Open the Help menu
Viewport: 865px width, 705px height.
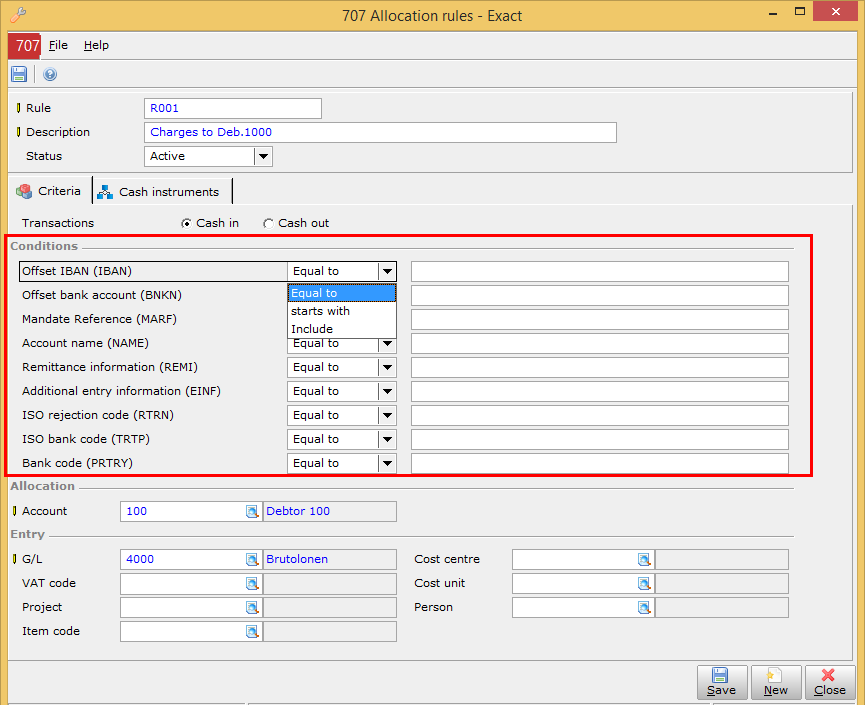coord(96,45)
